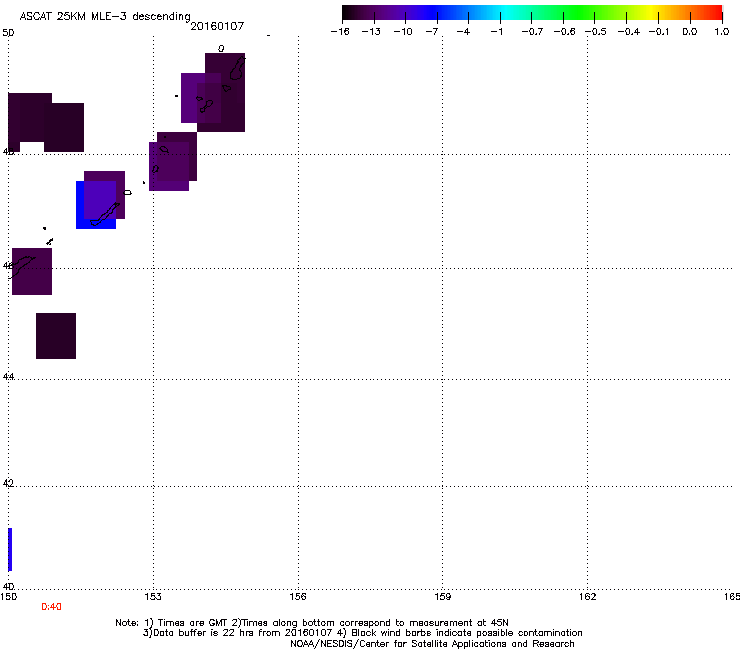Click the latitude label "42"
Image resolution: width=740 pixels, height=650 pixels.
(8, 483)
